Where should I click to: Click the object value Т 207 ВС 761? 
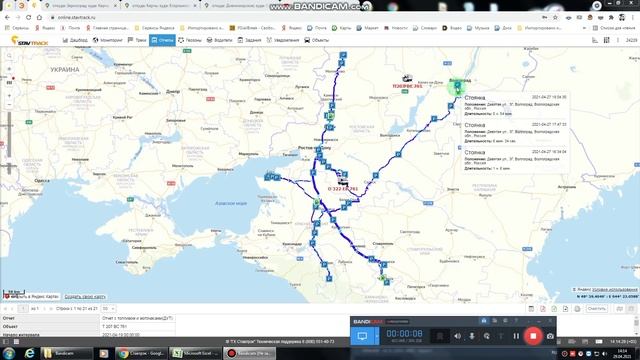(115, 327)
